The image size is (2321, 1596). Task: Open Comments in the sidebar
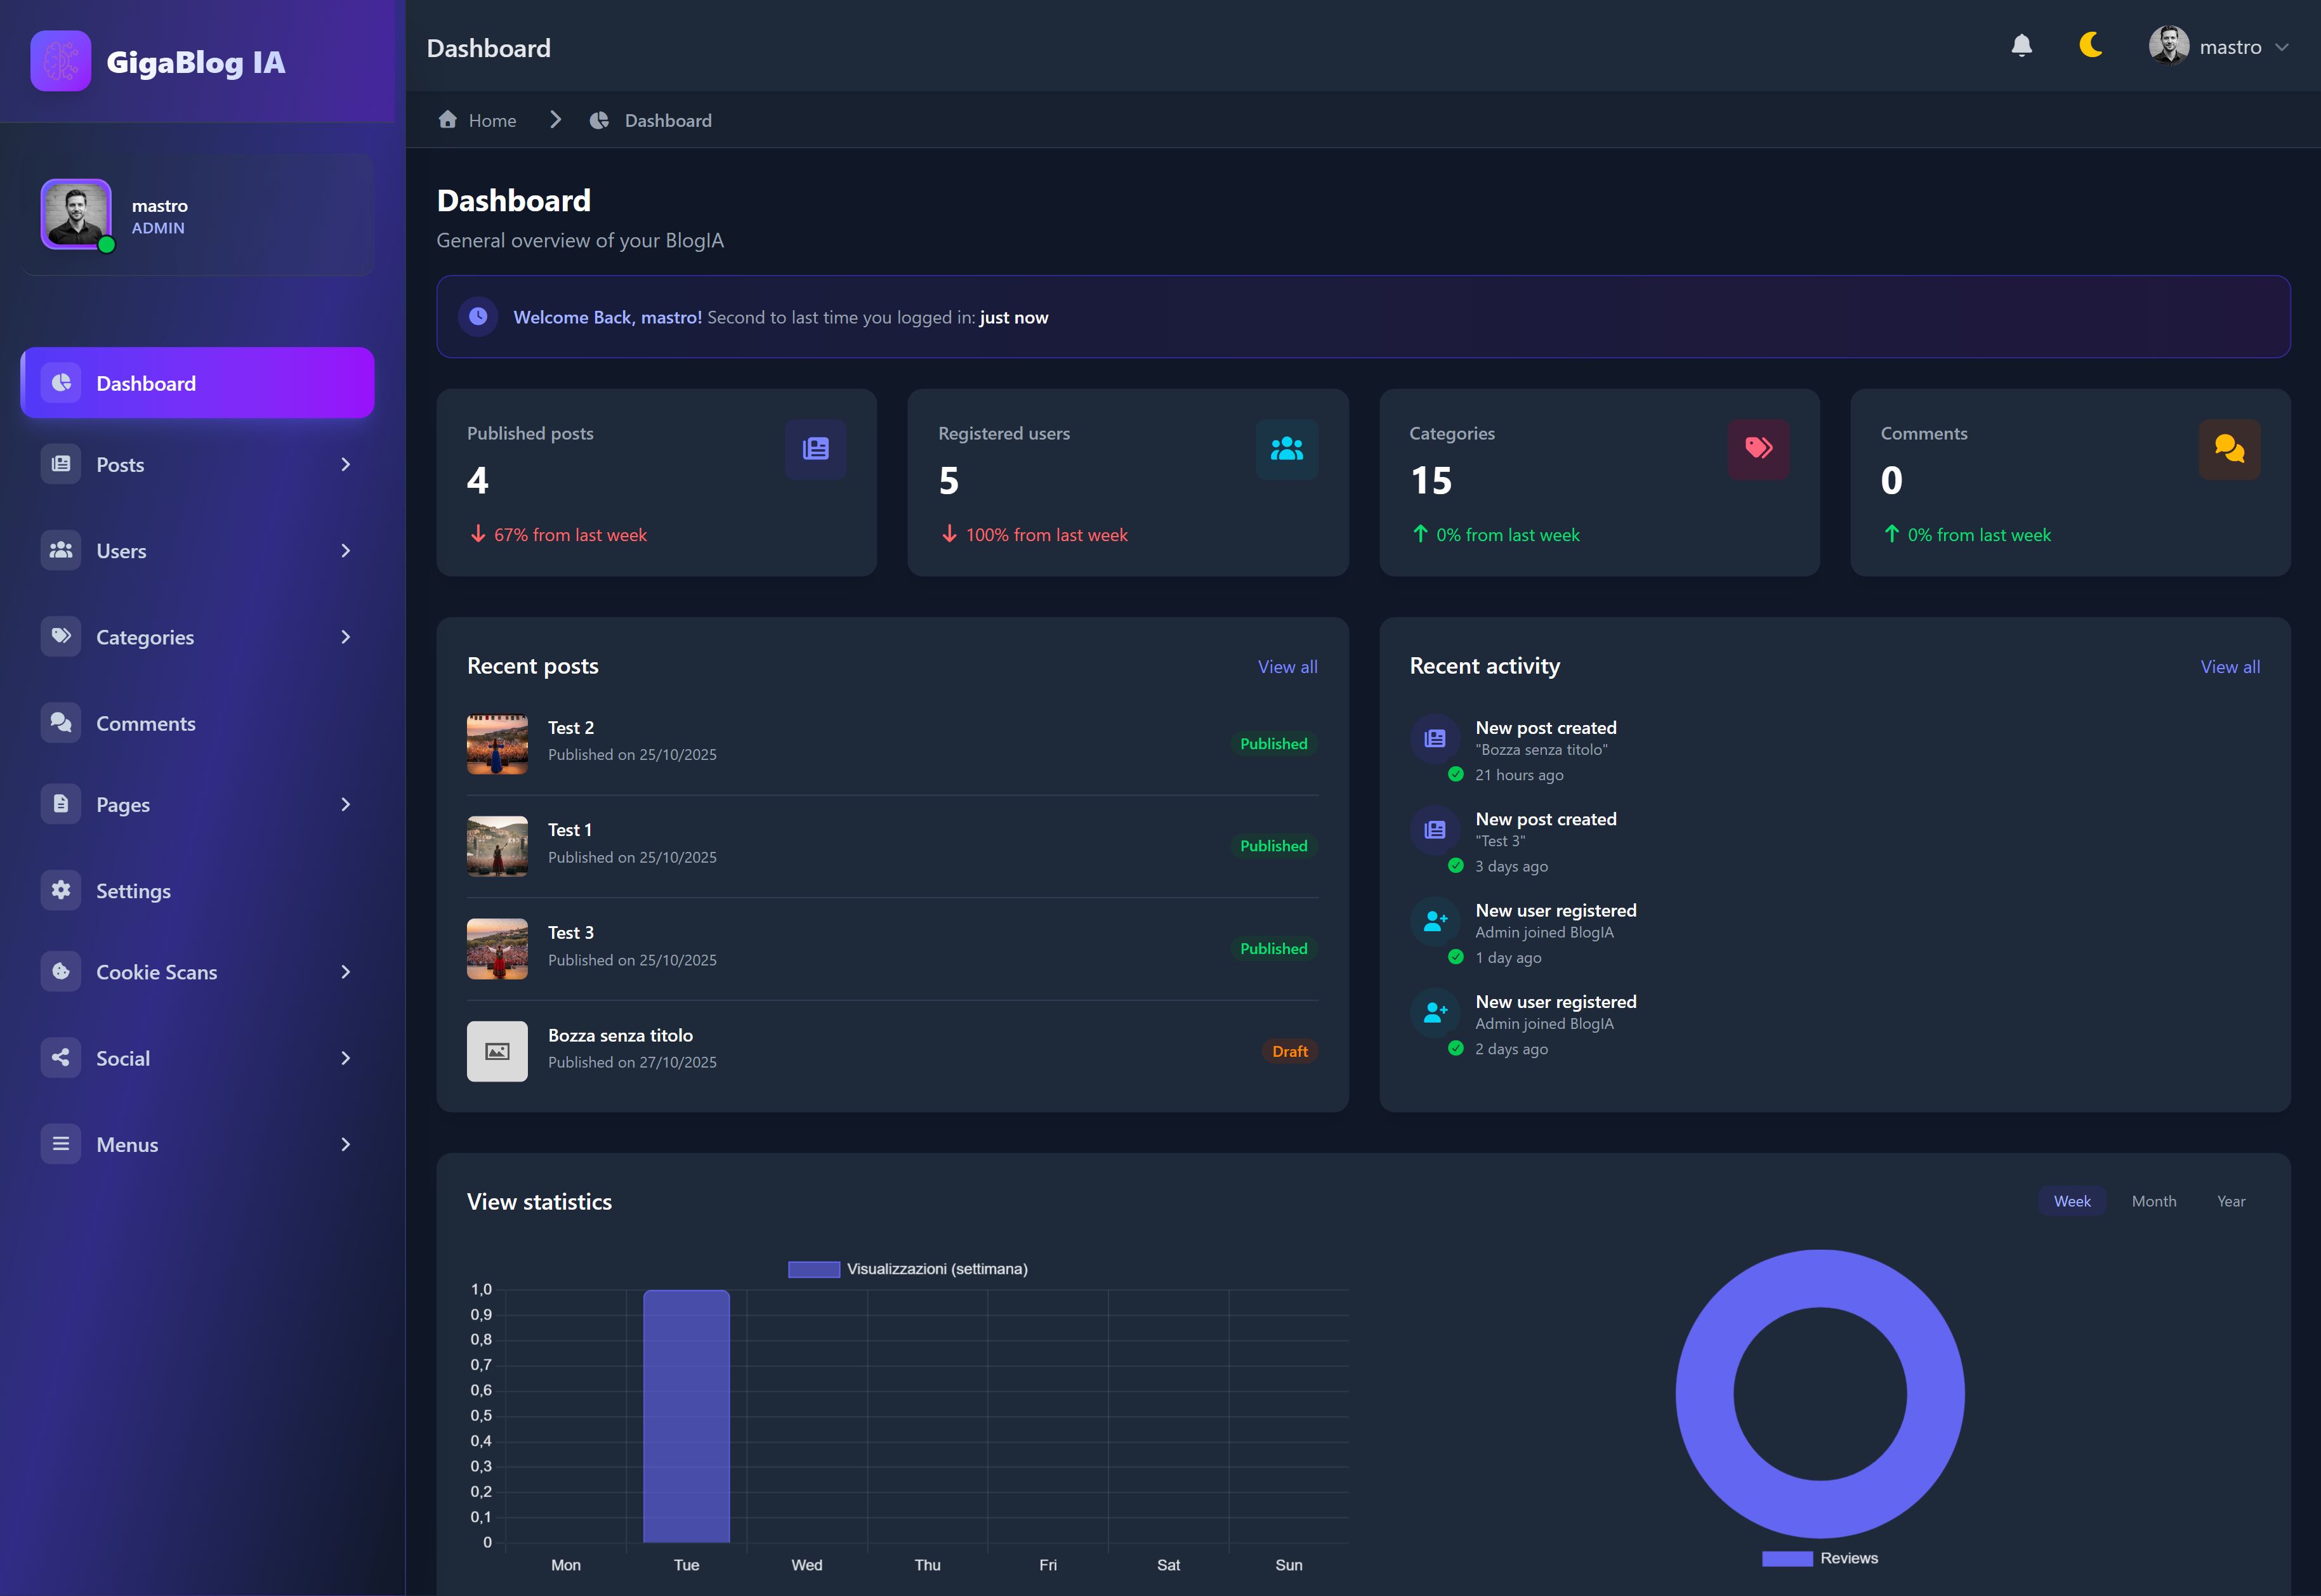click(145, 723)
